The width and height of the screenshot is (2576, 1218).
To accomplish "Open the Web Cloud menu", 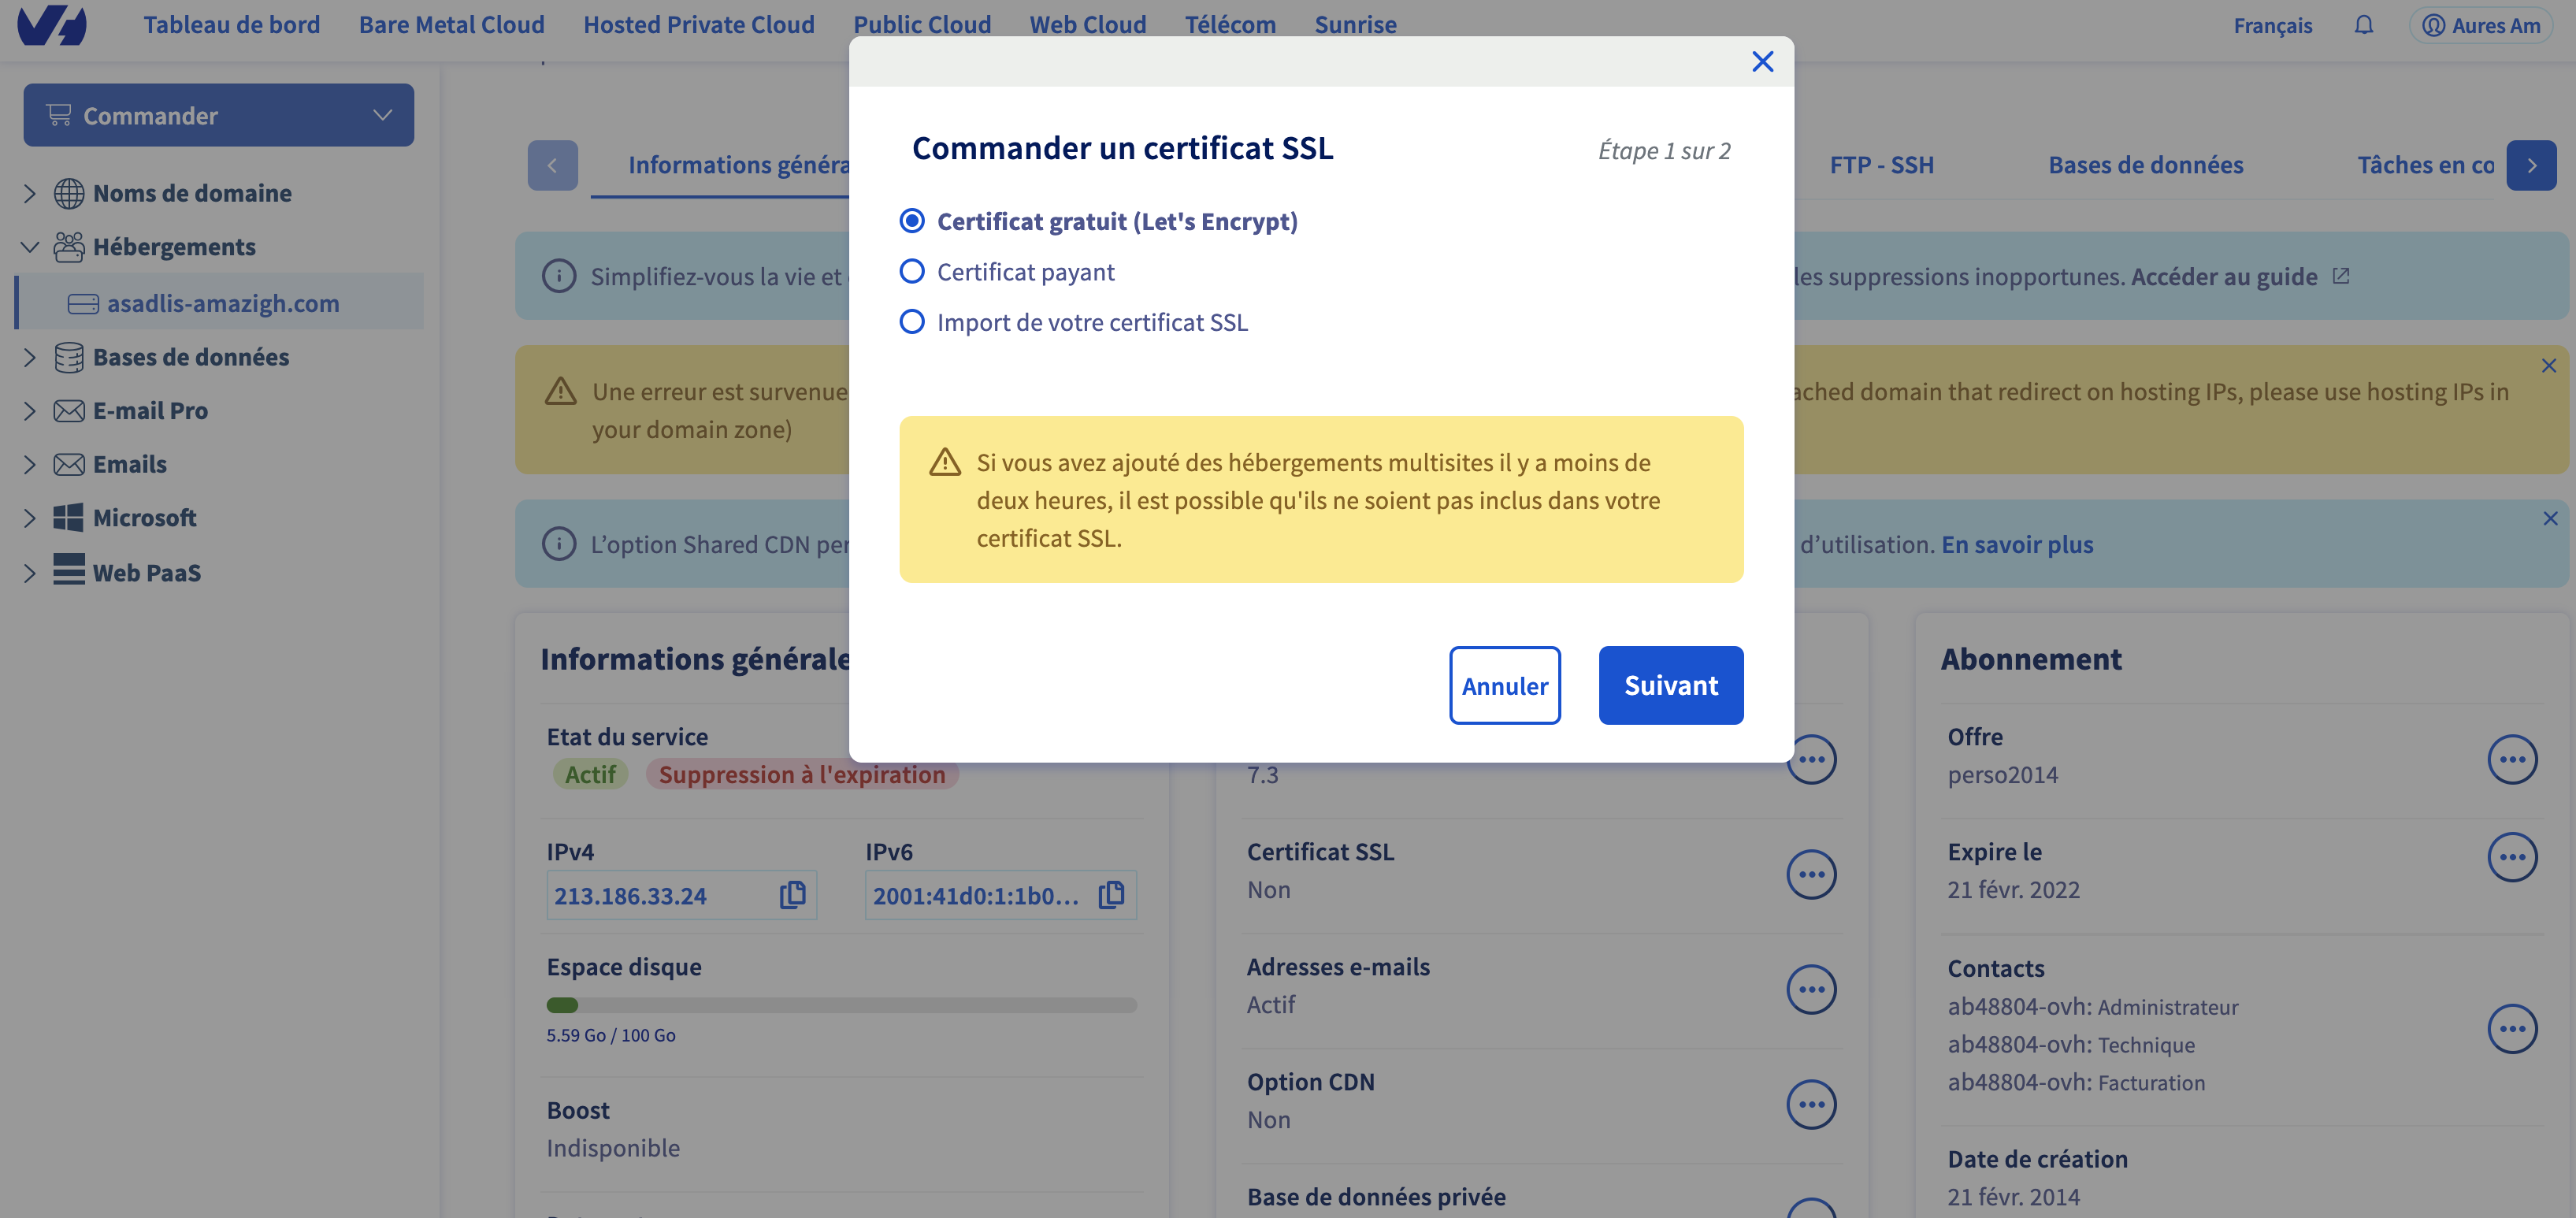I will point(1087,25).
